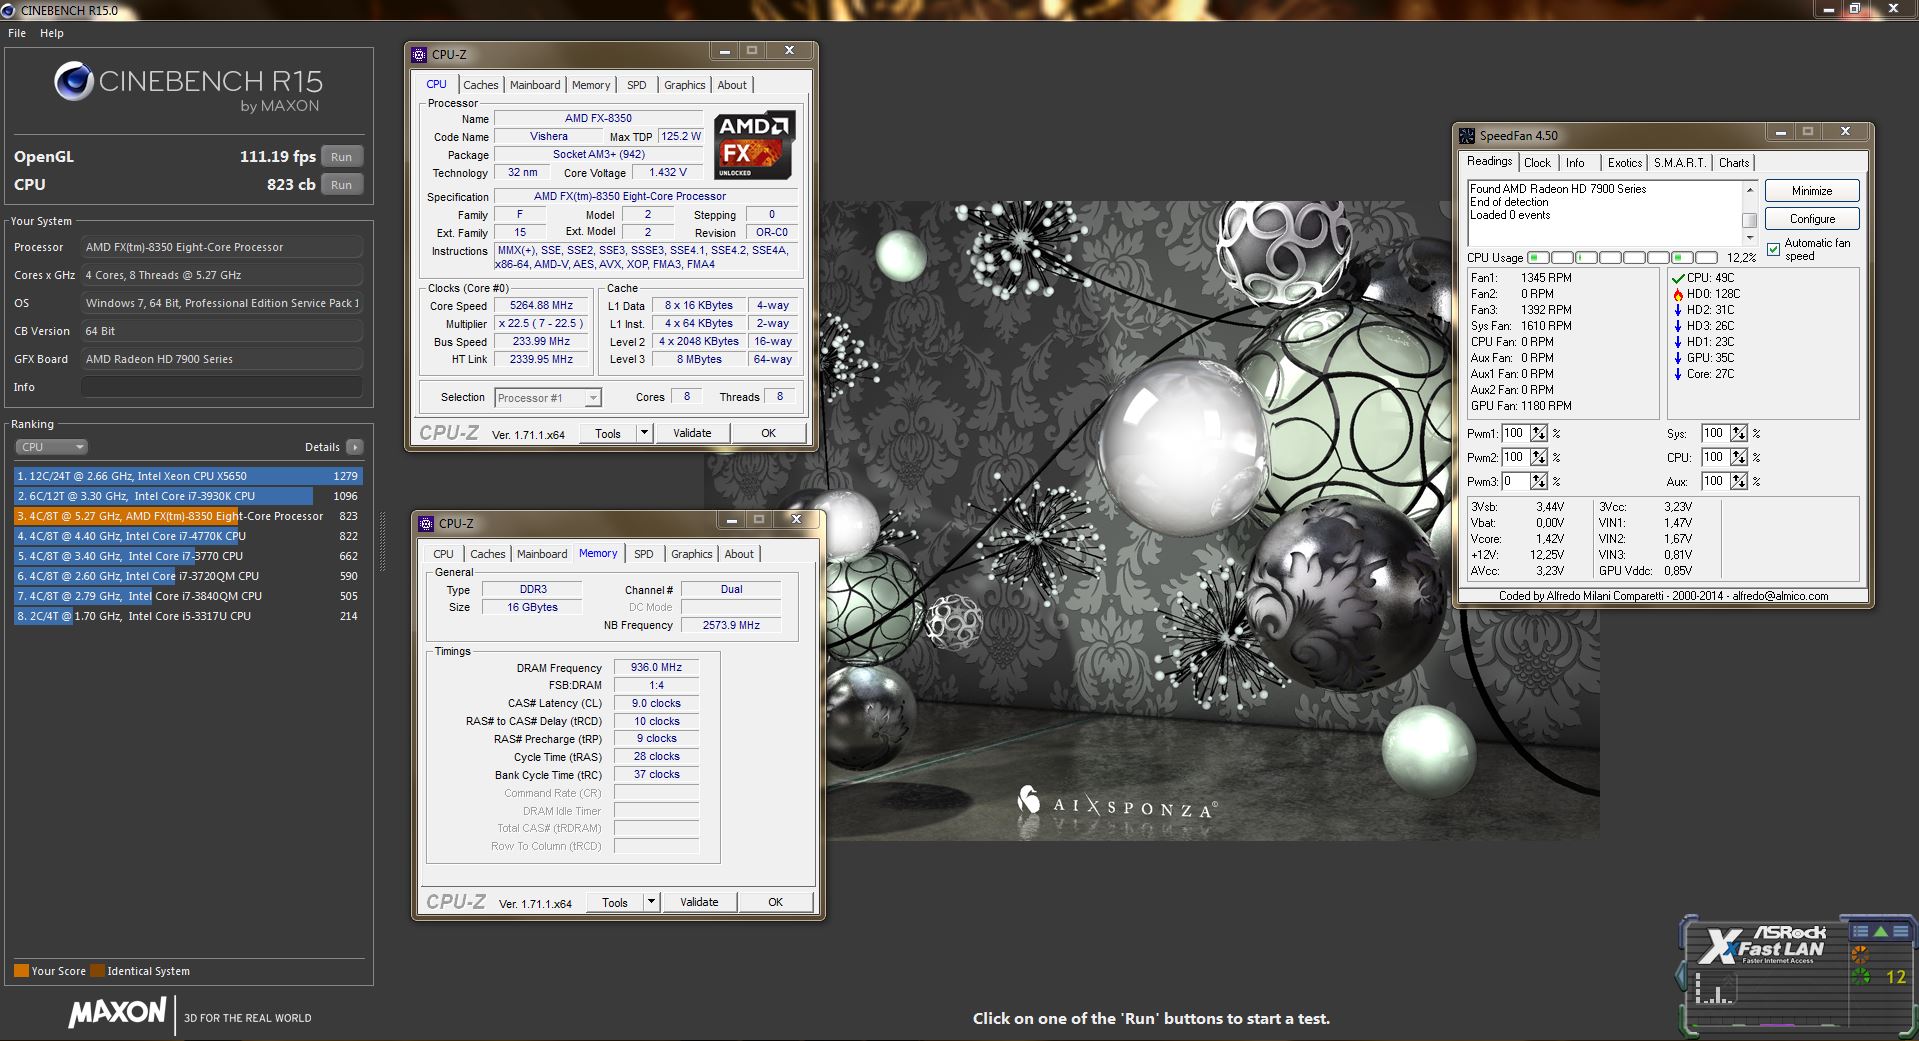Adjust the Pwm3 stepper in SpeedFan
Image resolution: width=1919 pixels, height=1041 pixels.
pyautogui.click(x=1539, y=482)
